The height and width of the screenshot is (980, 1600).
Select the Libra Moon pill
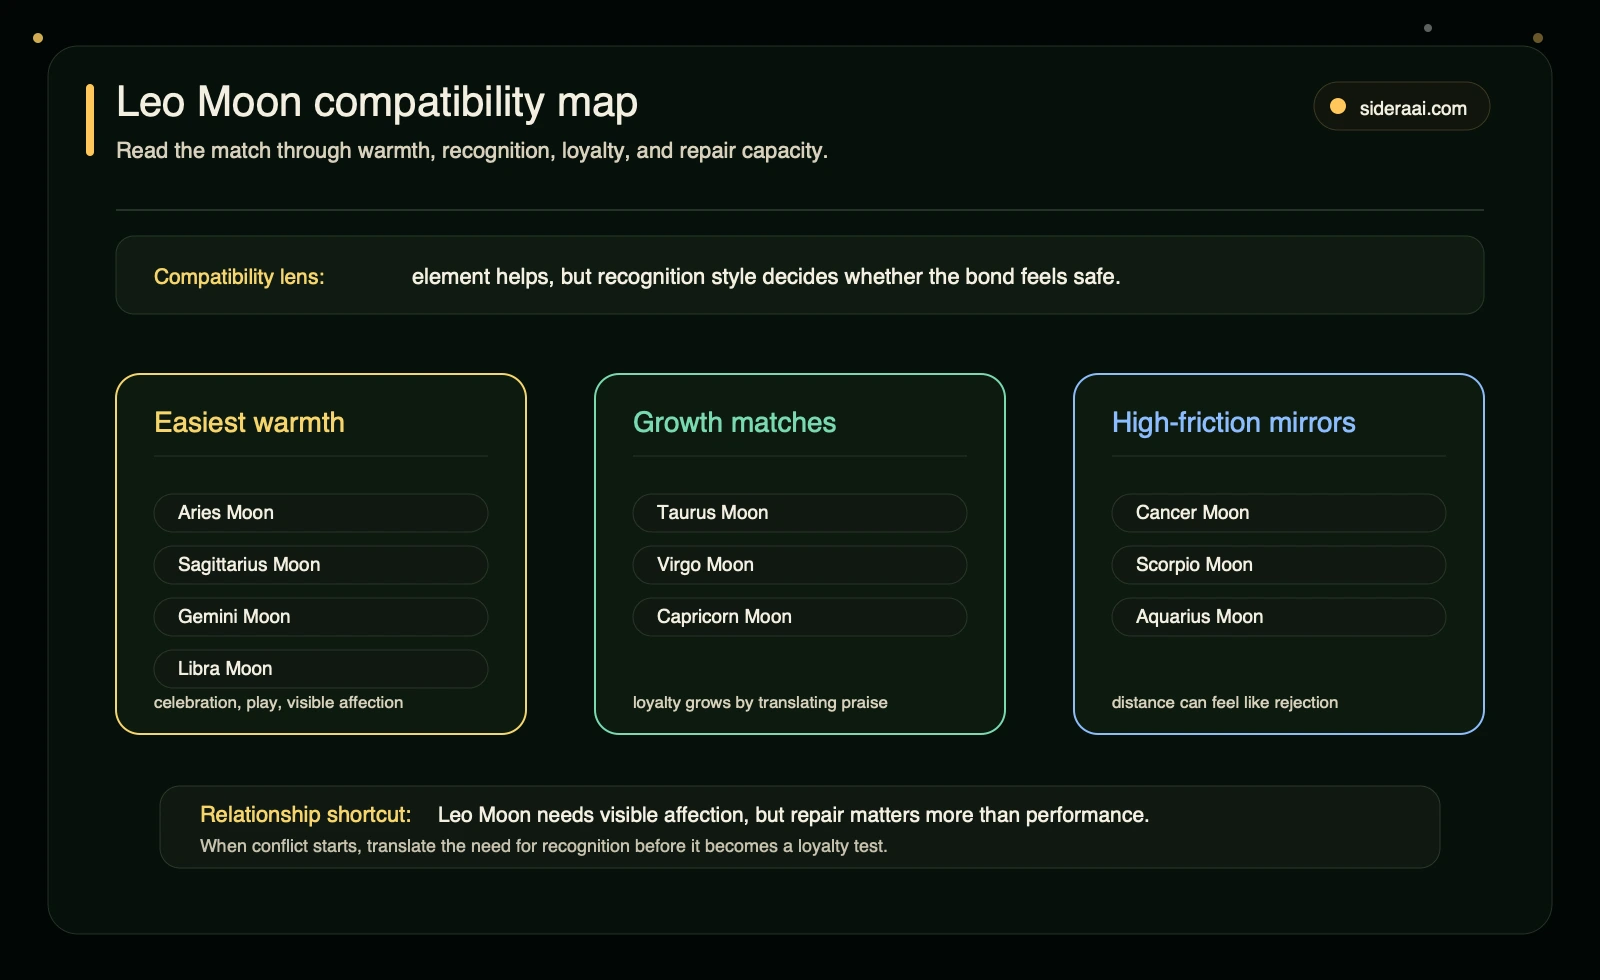[x=321, y=669]
